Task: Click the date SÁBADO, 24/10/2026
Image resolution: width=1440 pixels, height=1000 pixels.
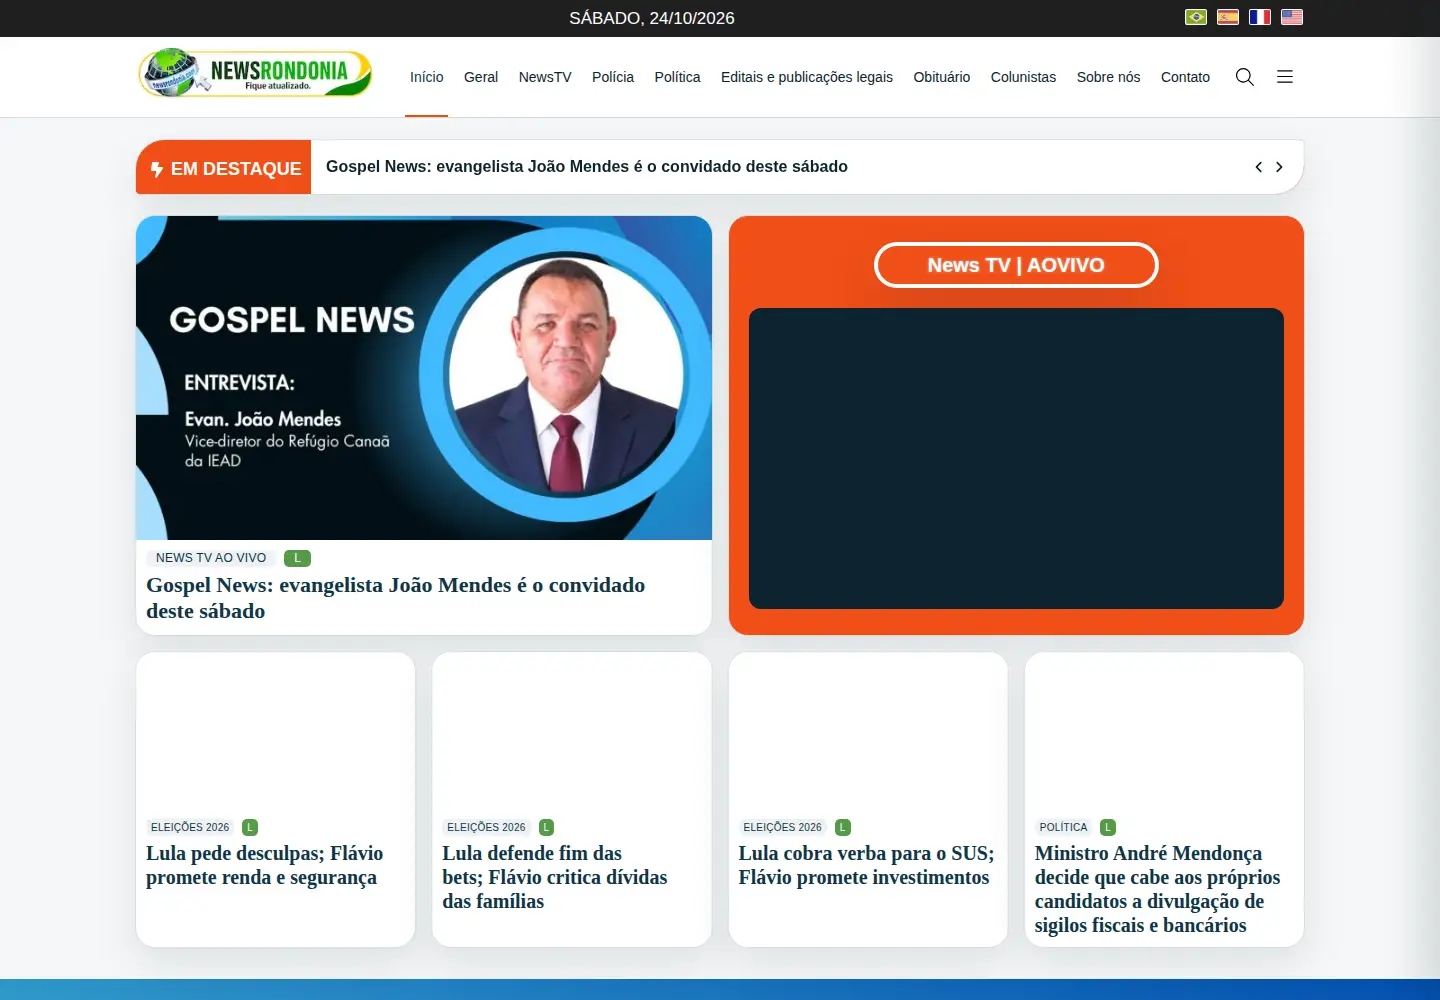Action: pos(652,18)
